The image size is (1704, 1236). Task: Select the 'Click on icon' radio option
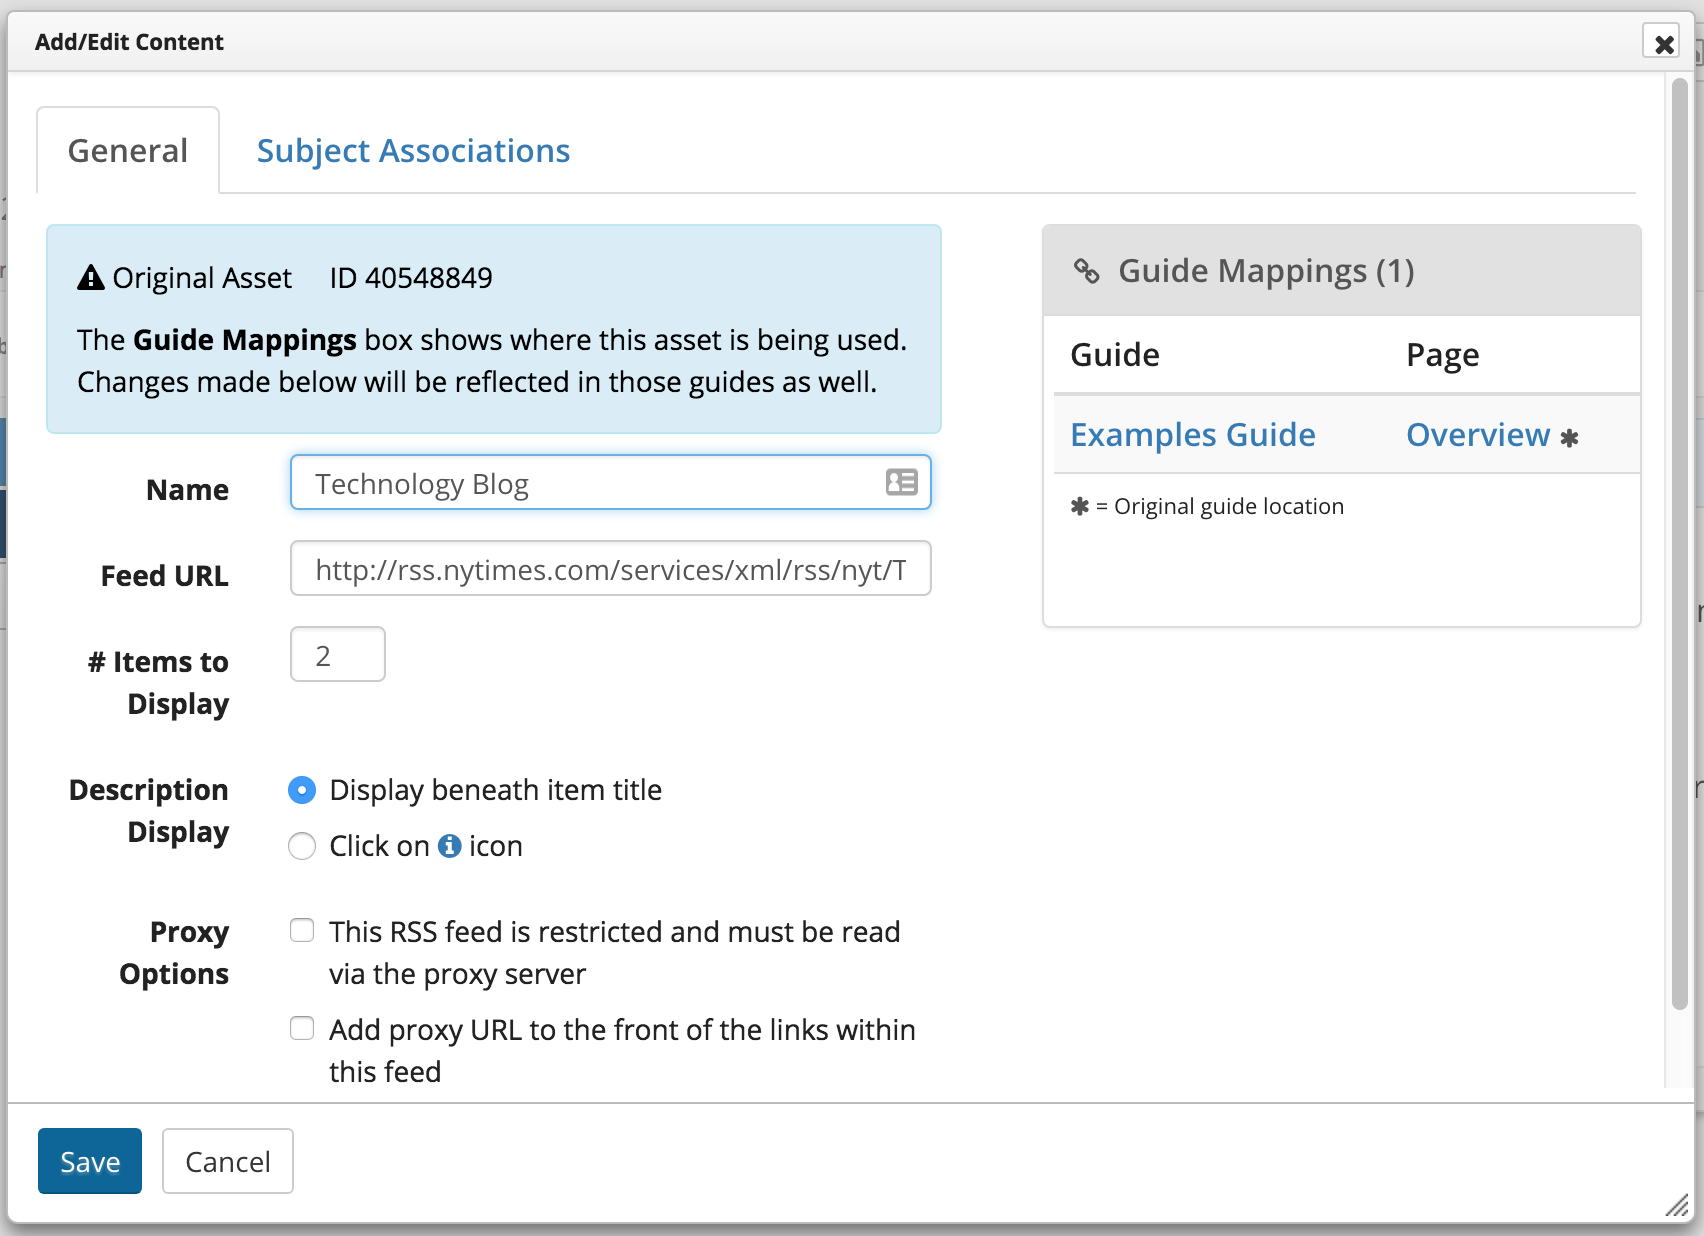pos(302,846)
